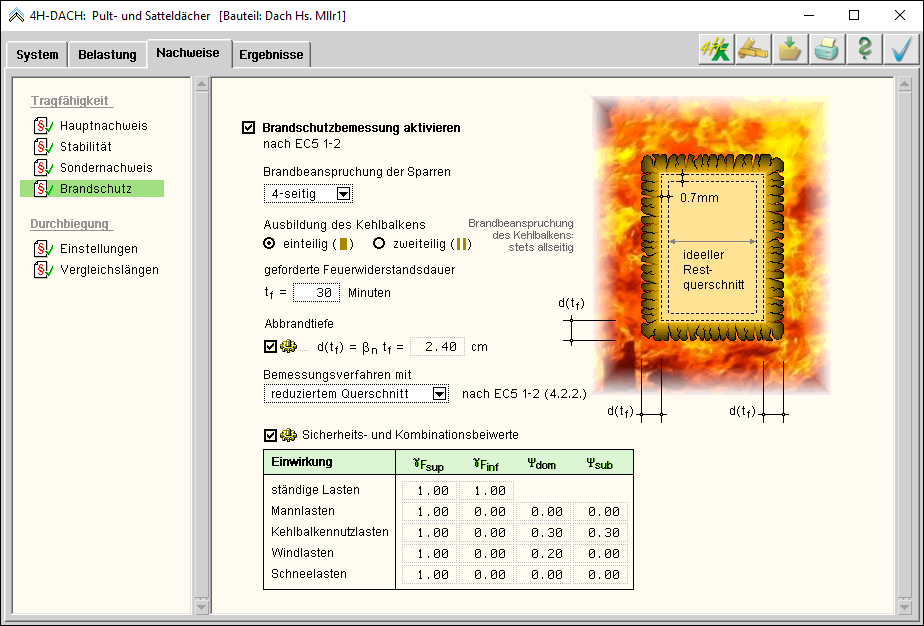Open the 4-seitig Brandbeanspruchung dropdown
924x626 pixels.
(x=343, y=194)
